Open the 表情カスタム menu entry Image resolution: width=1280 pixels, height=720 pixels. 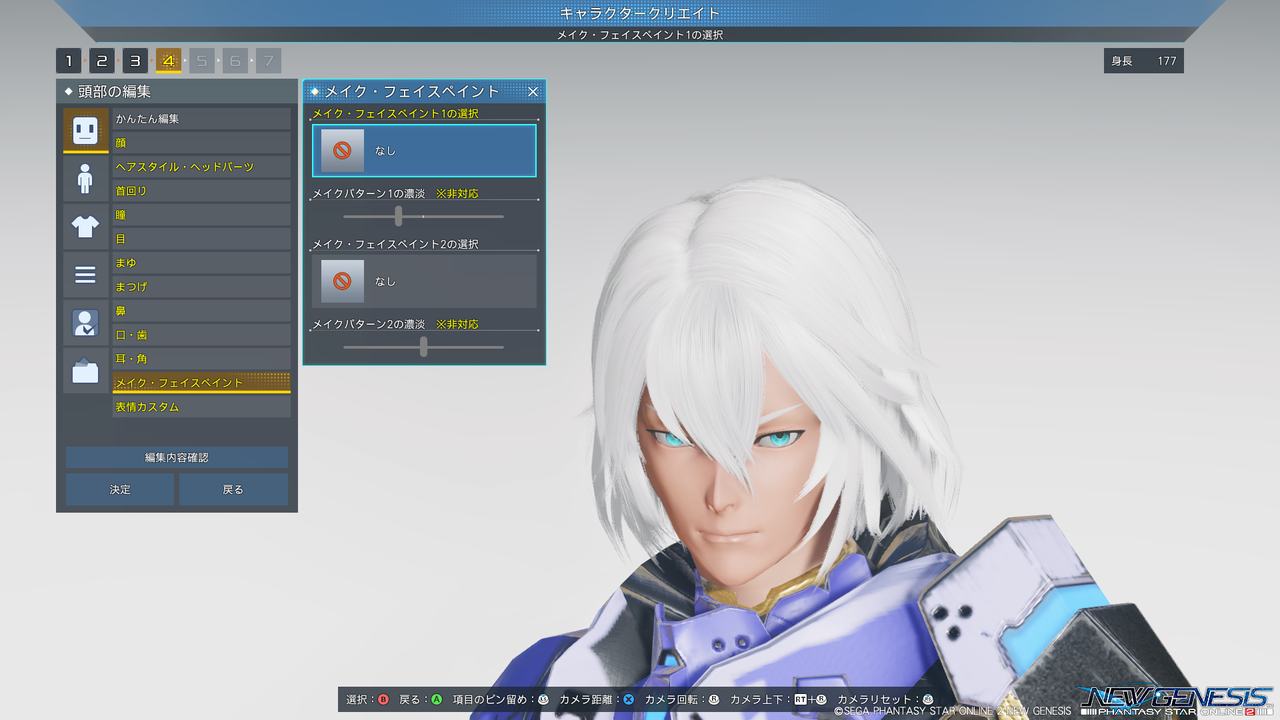click(x=201, y=407)
